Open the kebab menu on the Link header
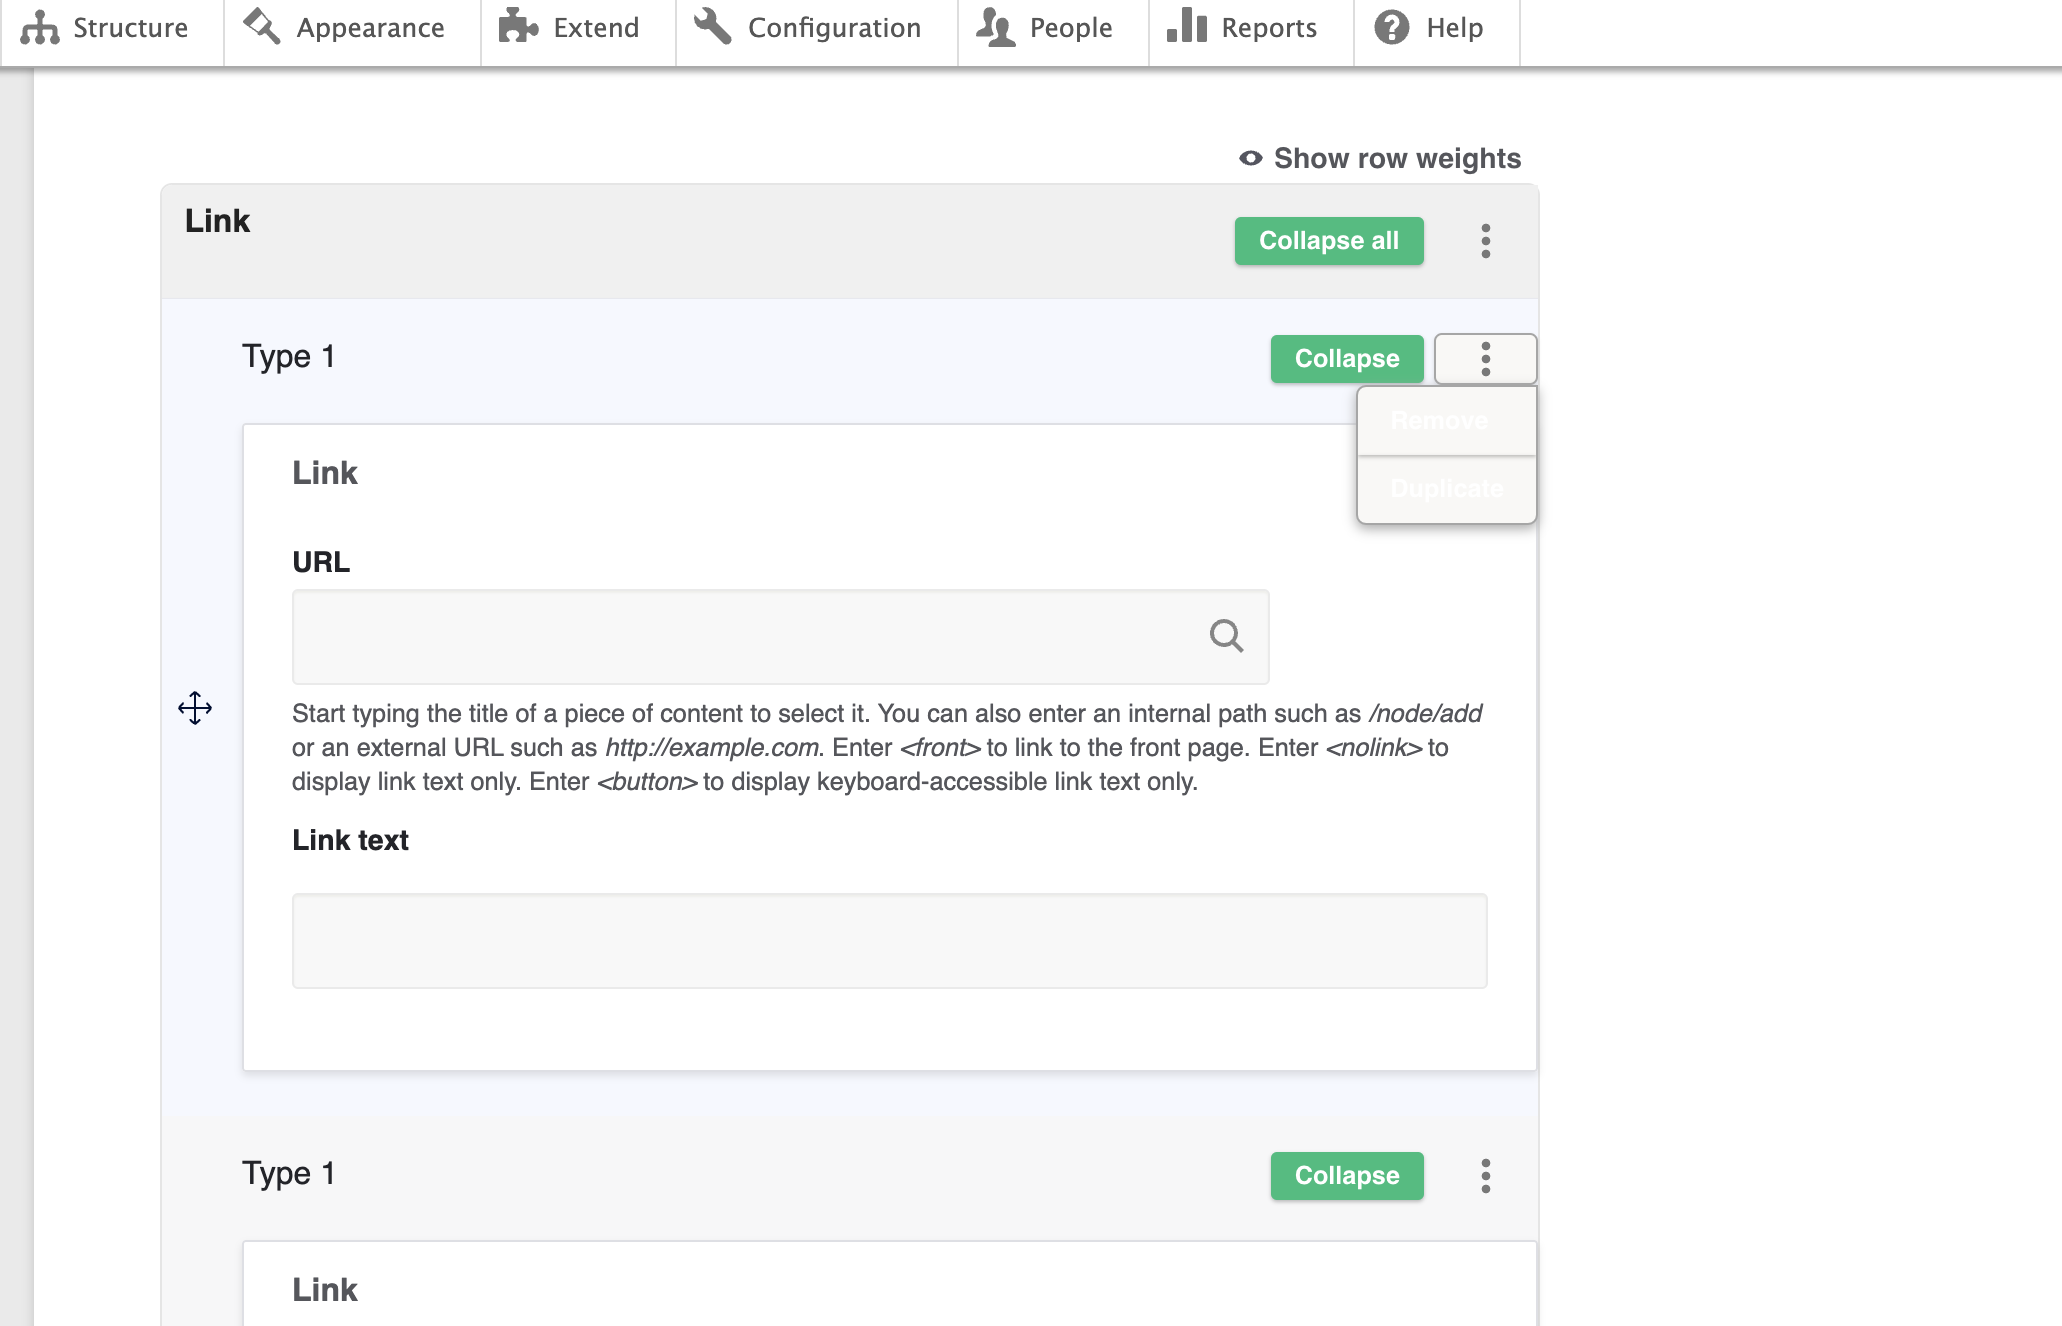This screenshot has height=1326, width=2062. [1486, 240]
